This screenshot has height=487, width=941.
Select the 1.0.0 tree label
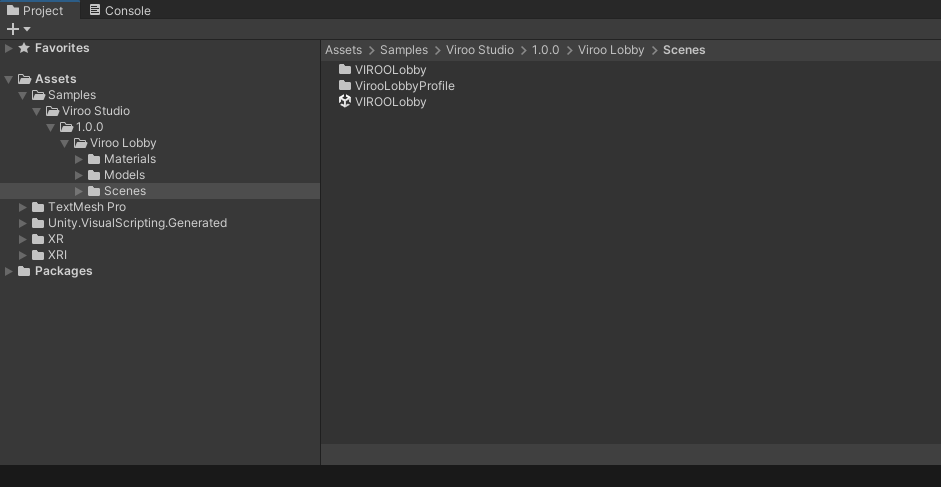click(x=89, y=127)
